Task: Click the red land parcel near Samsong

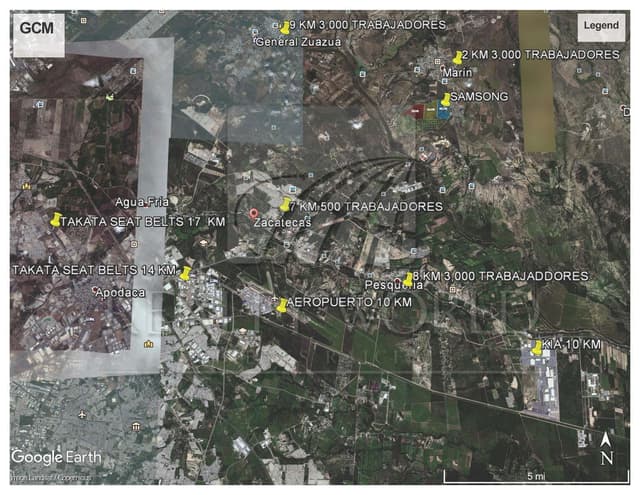Action: coord(415,112)
